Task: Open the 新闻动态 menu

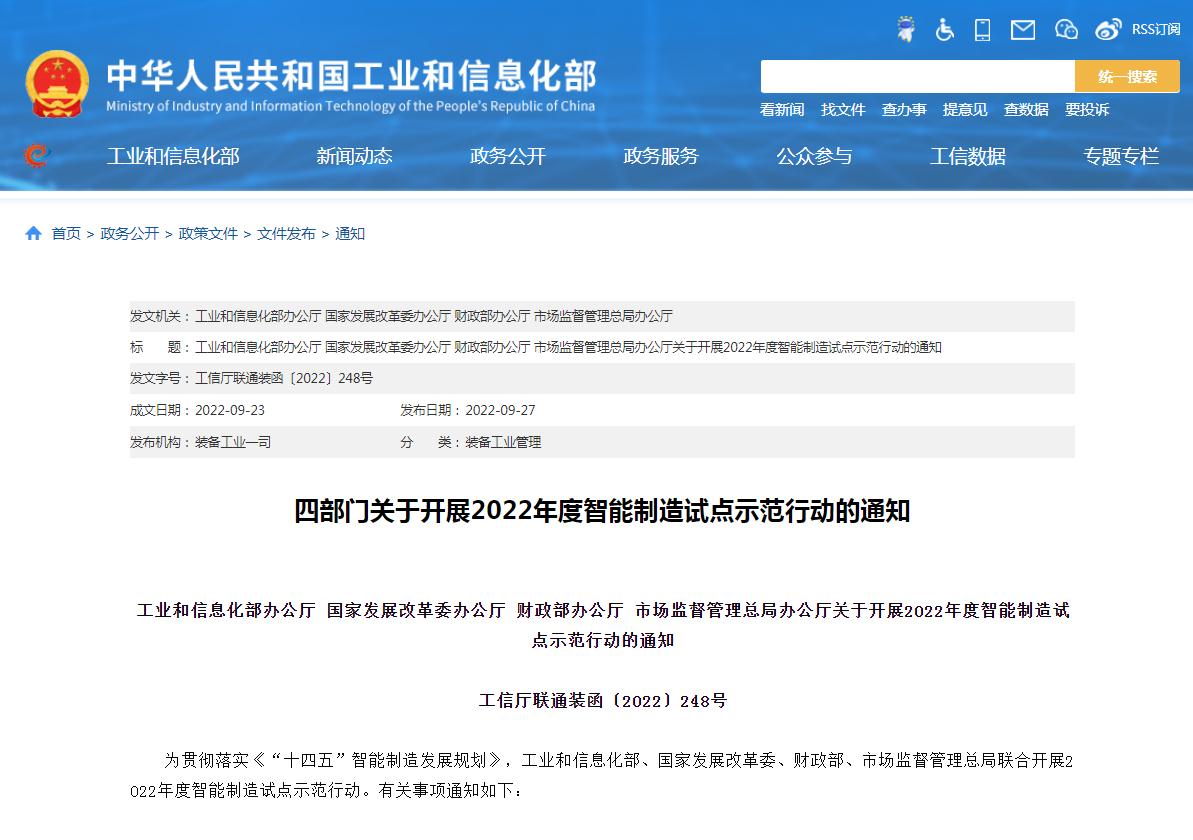Action: click(354, 156)
